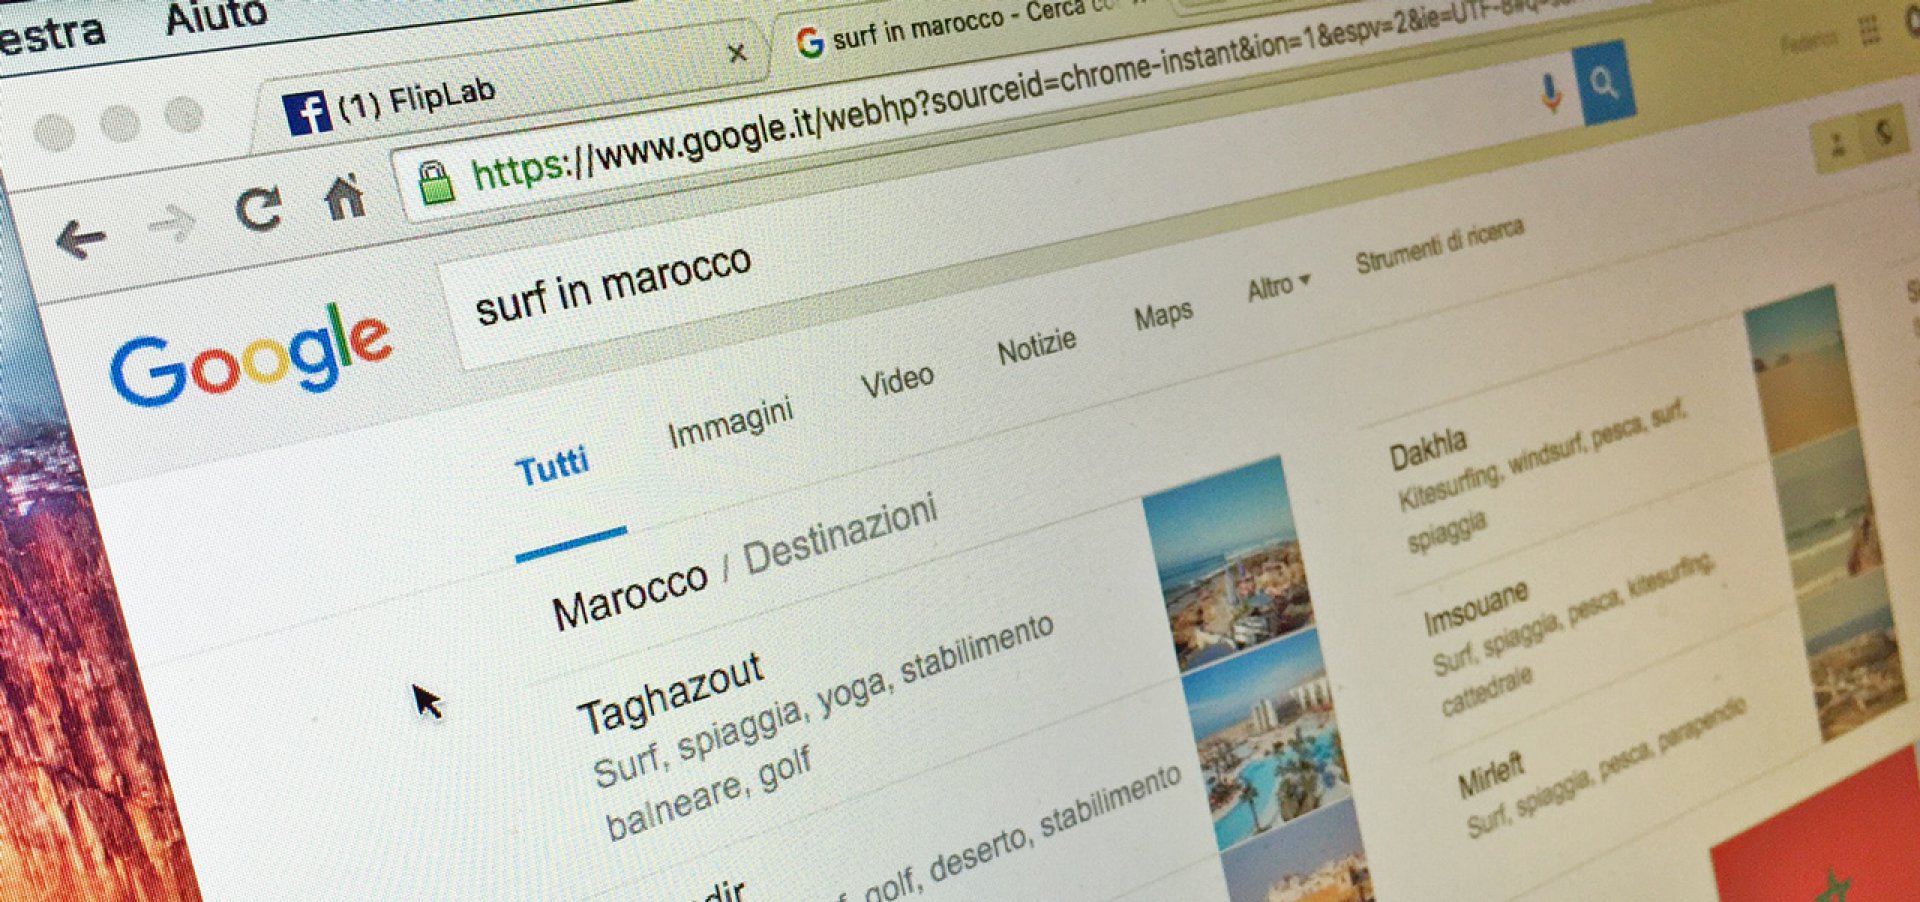Screen dimensions: 1920x902
Task: Open the Maps results tab
Action: (x=1163, y=316)
